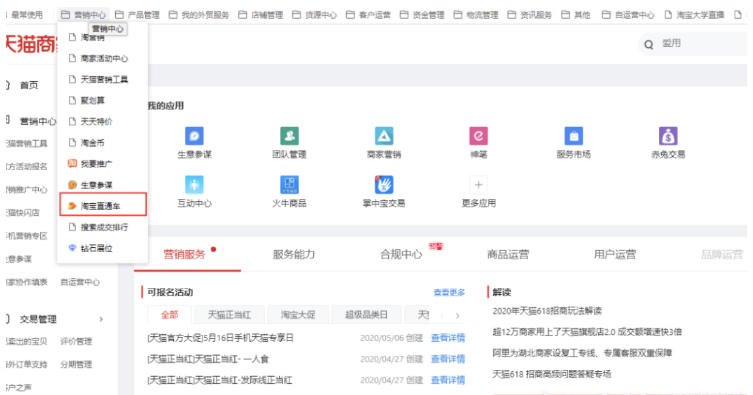
Task: Launch the pink 神笔 app icon
Action: tap(478, 136)
